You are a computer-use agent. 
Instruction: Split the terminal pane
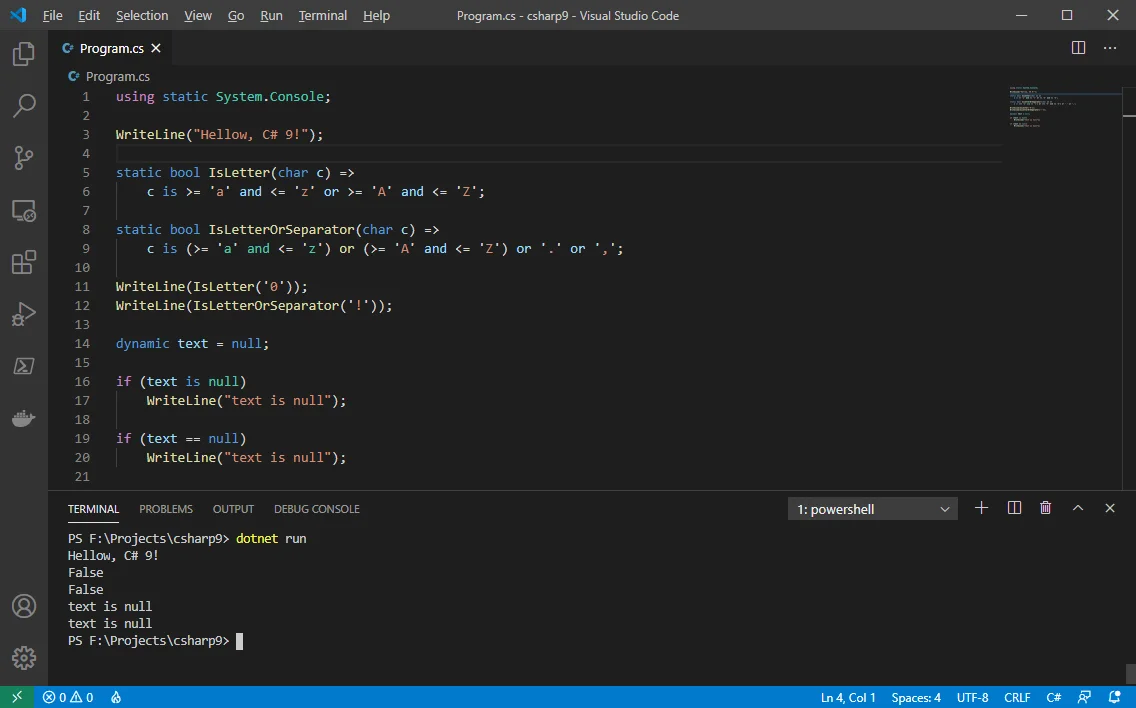pos(1014,508)
